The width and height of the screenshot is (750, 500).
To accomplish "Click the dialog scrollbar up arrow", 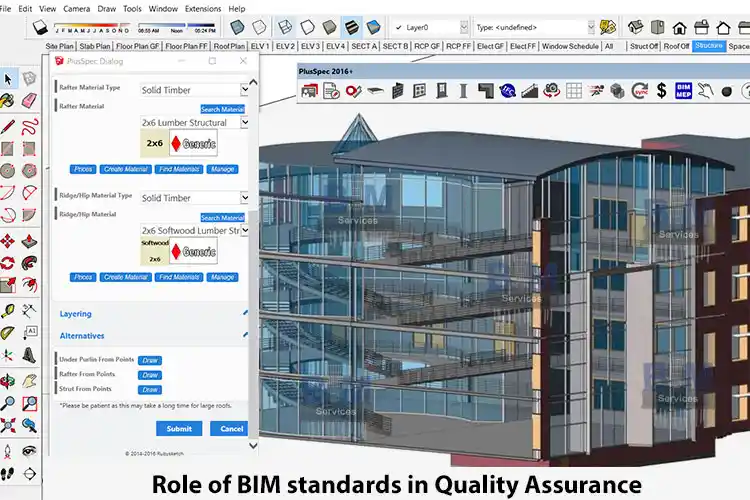I will (253, 82).
